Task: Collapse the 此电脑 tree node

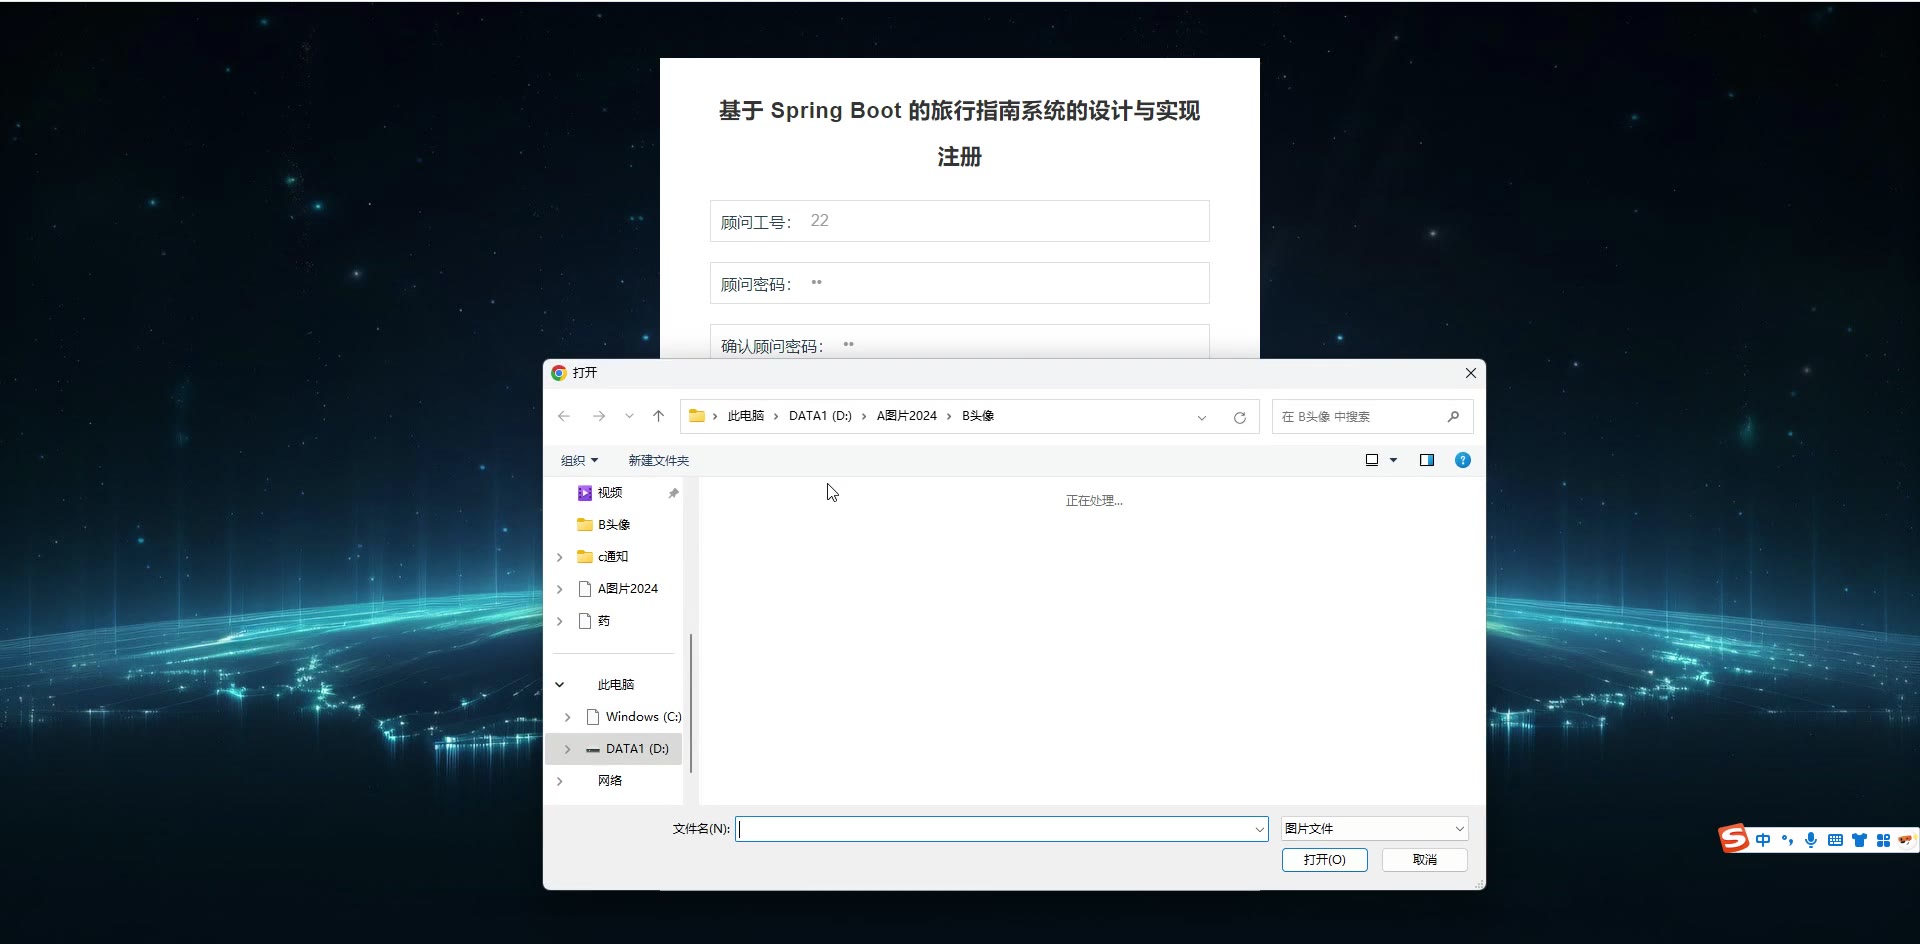Action: pos(560,685)
